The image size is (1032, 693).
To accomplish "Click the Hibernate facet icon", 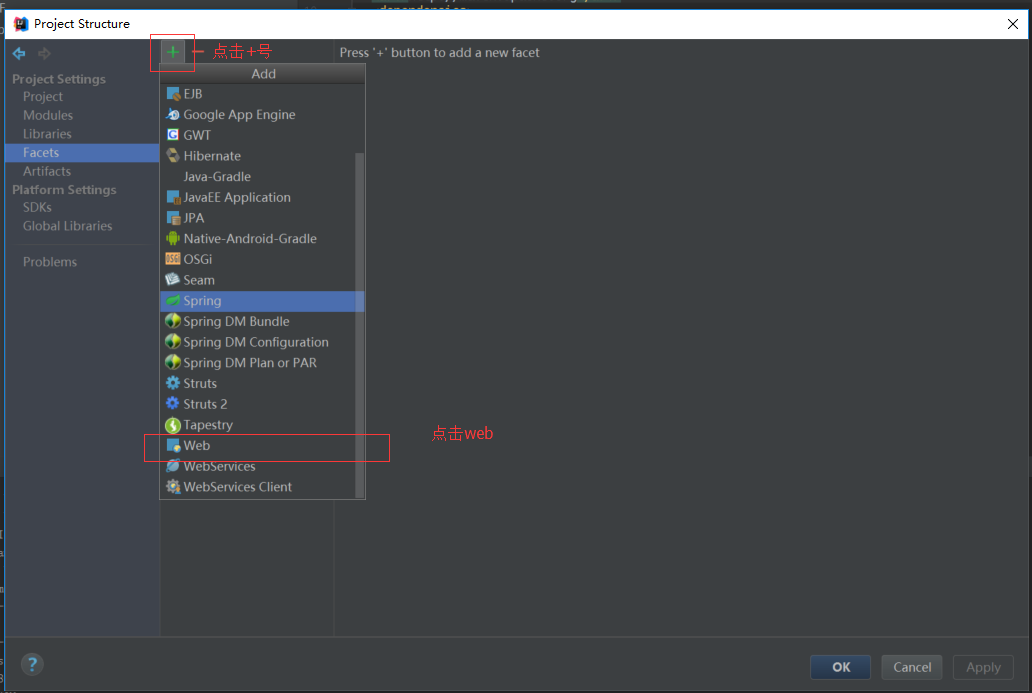I will tap(173, 156).
